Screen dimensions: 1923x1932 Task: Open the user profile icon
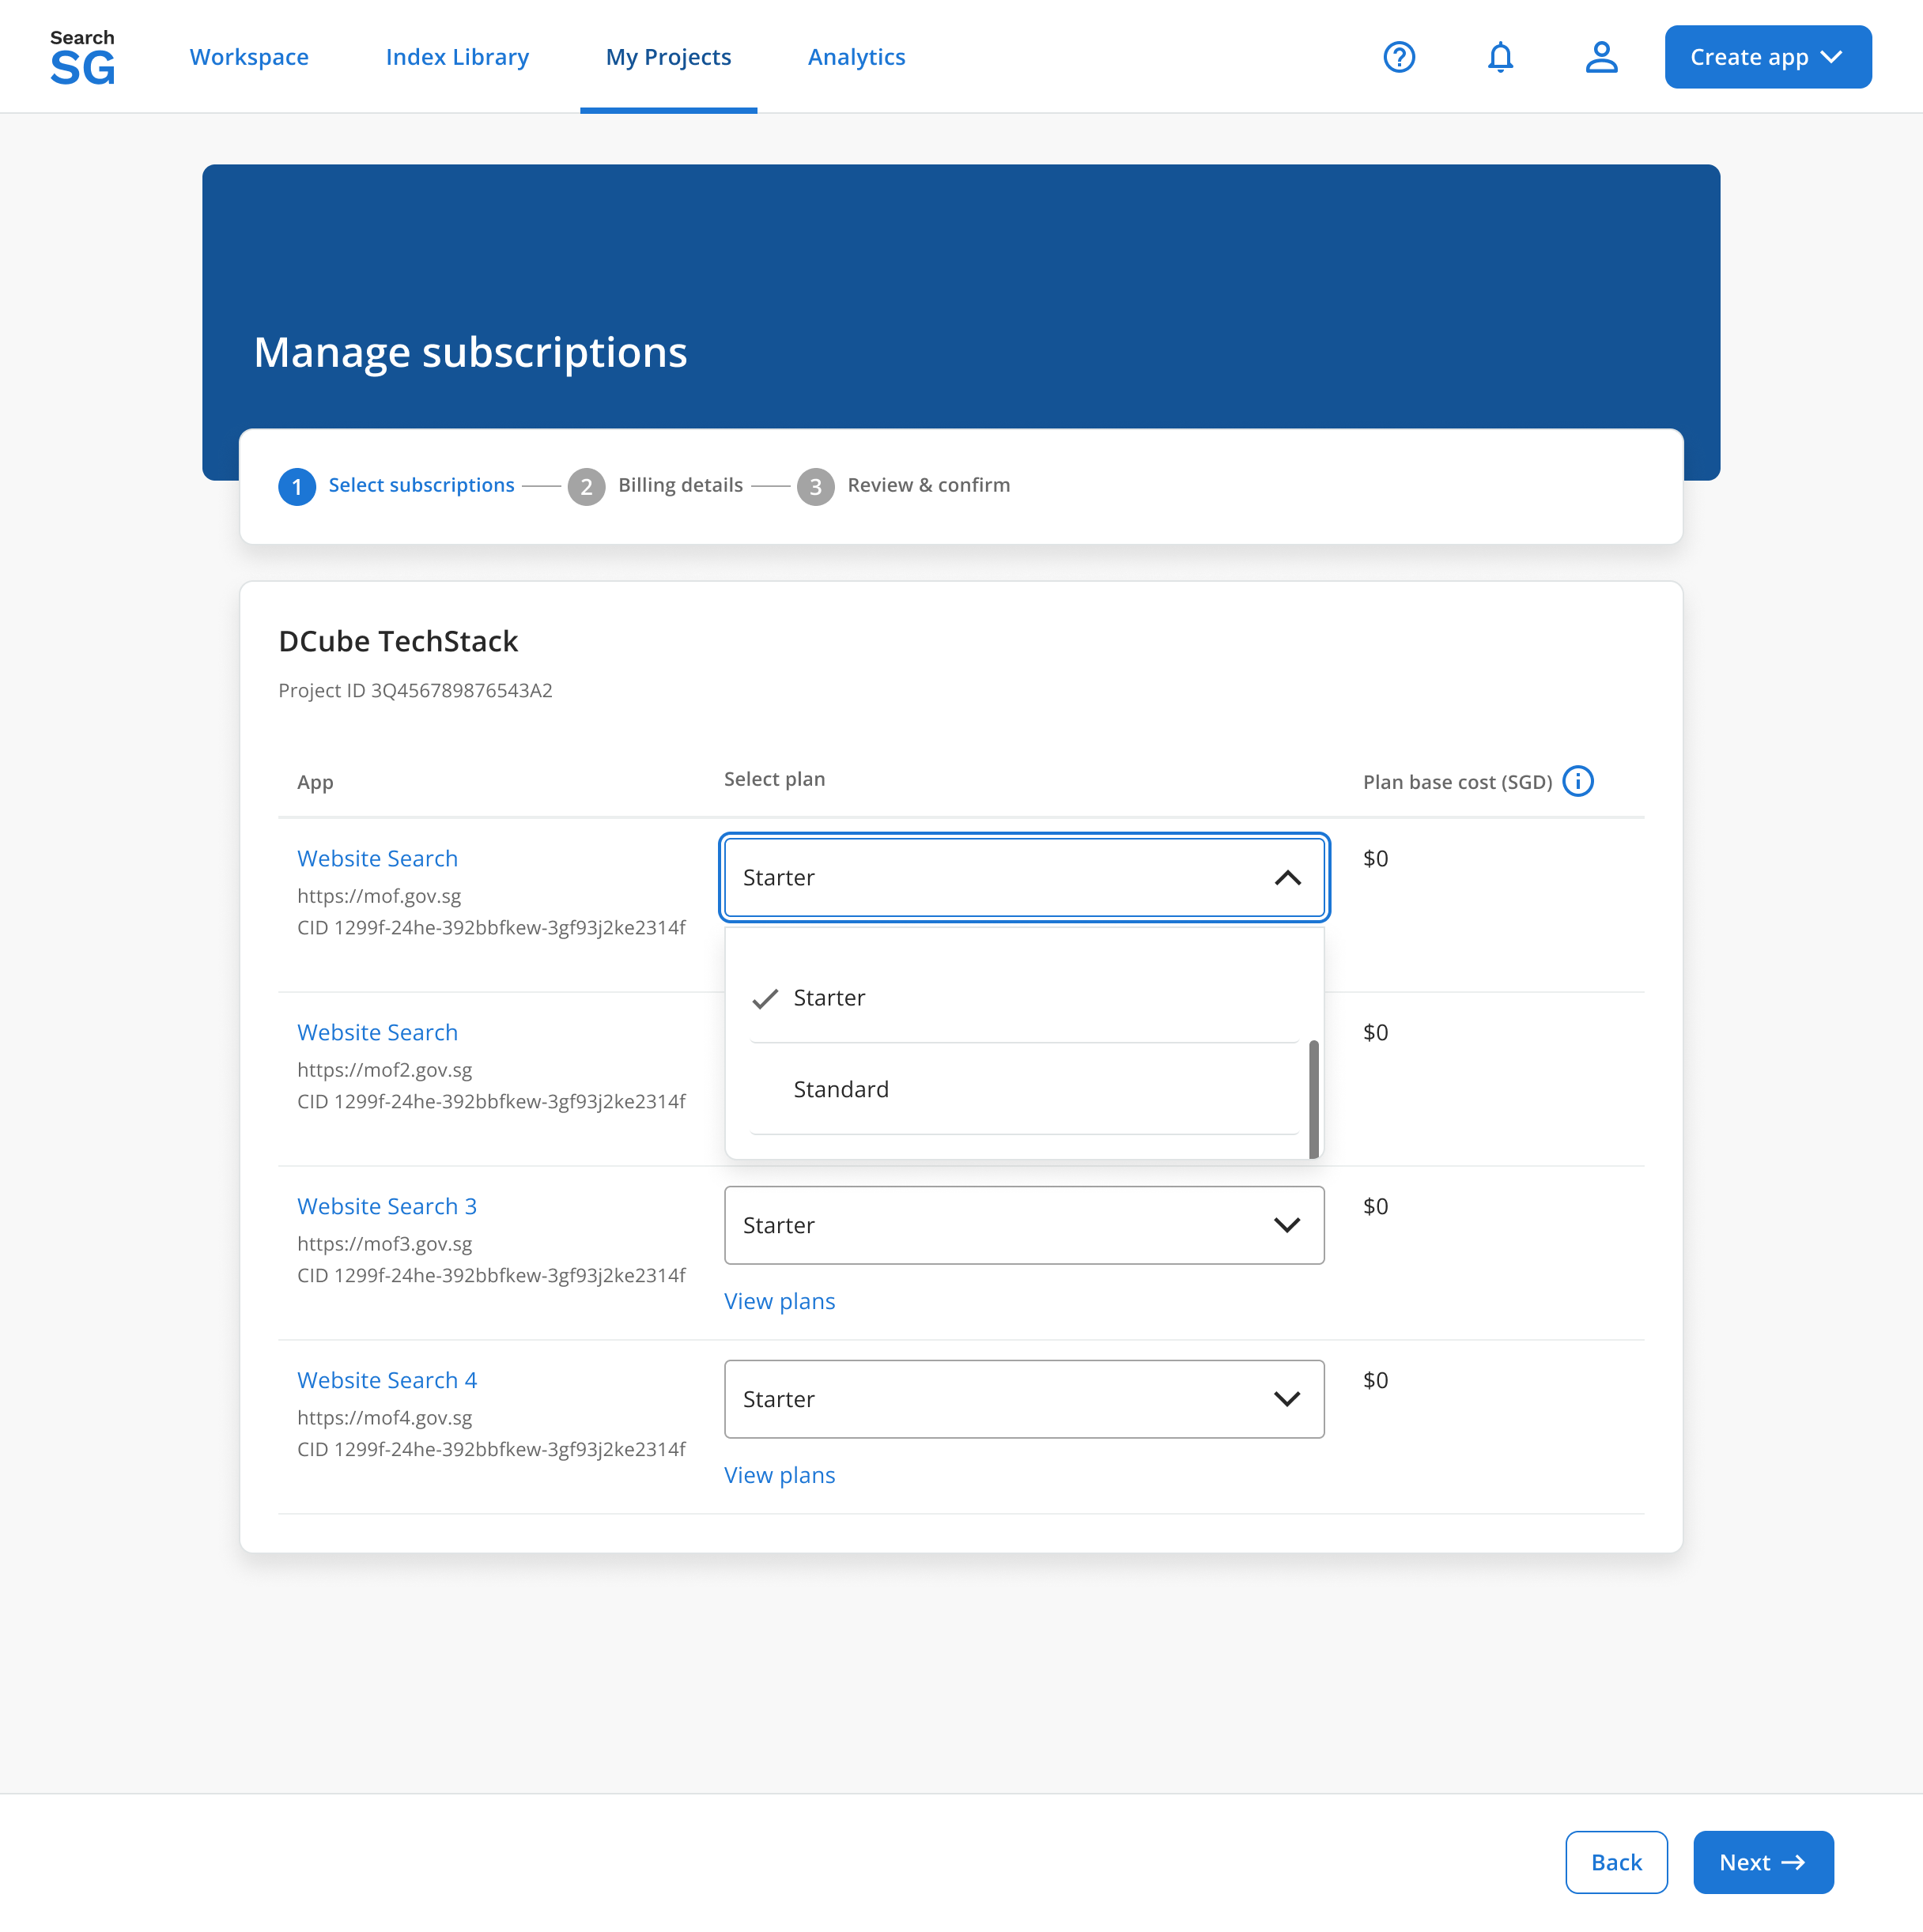pyautogui.click(x=1601, y=57)
